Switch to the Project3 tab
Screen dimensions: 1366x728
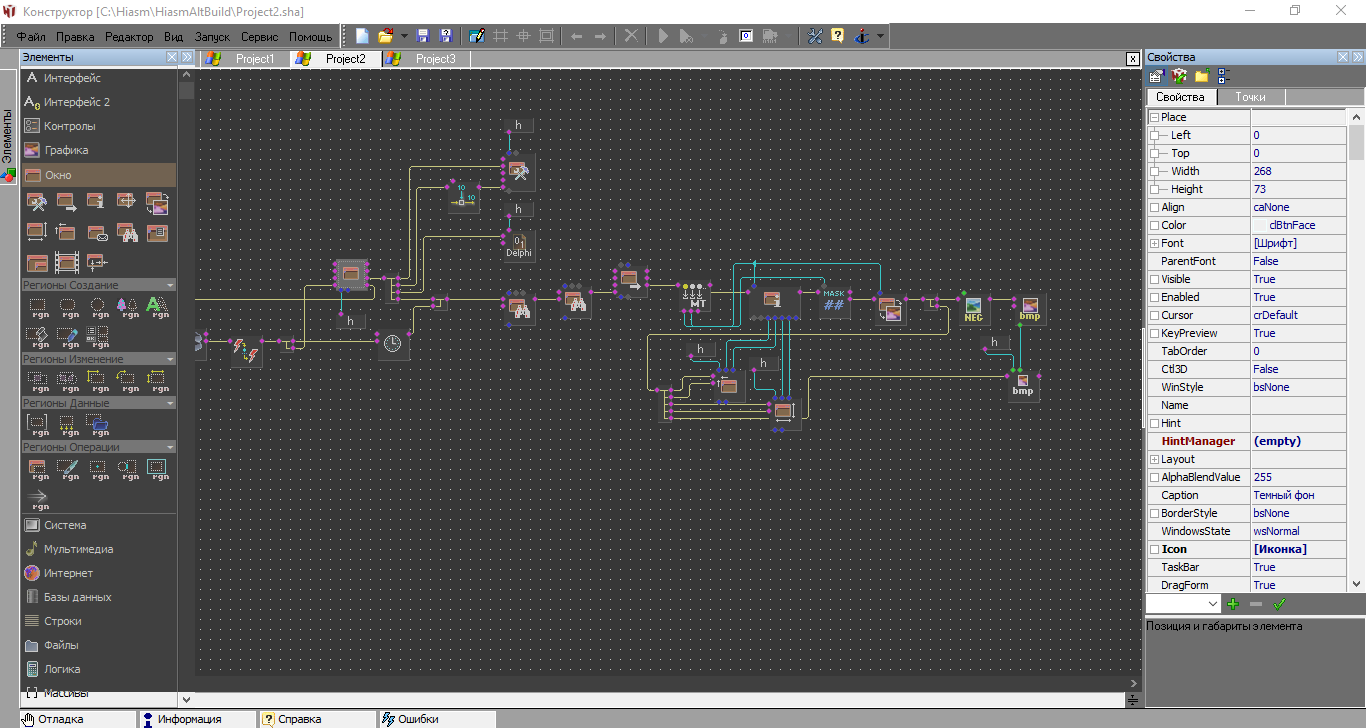click(x=425, y=59)
